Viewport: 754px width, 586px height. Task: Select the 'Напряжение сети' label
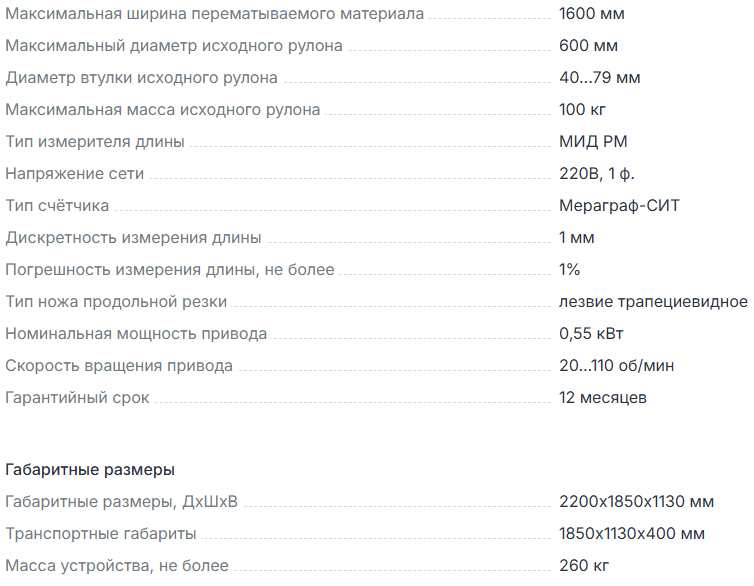click(x=75, y=174)
